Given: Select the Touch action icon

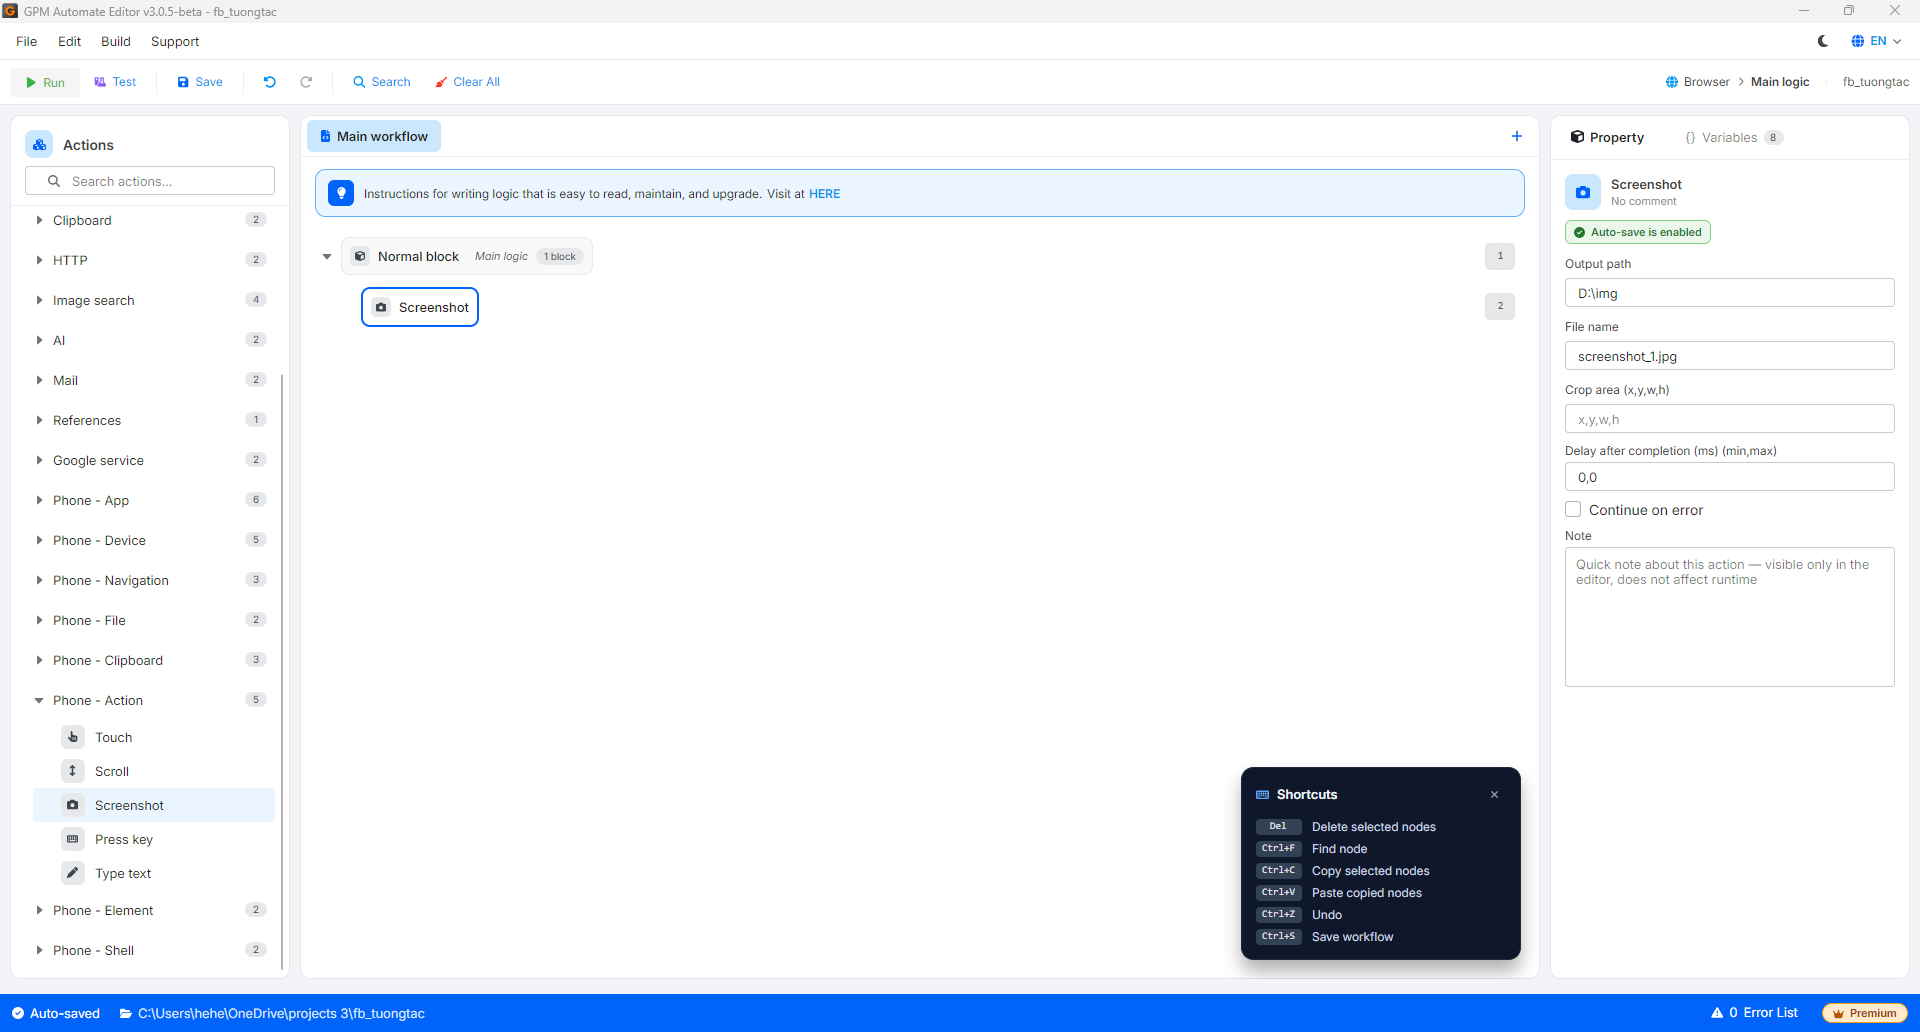Looking at the screenshot, I should [x=73, y=737].
